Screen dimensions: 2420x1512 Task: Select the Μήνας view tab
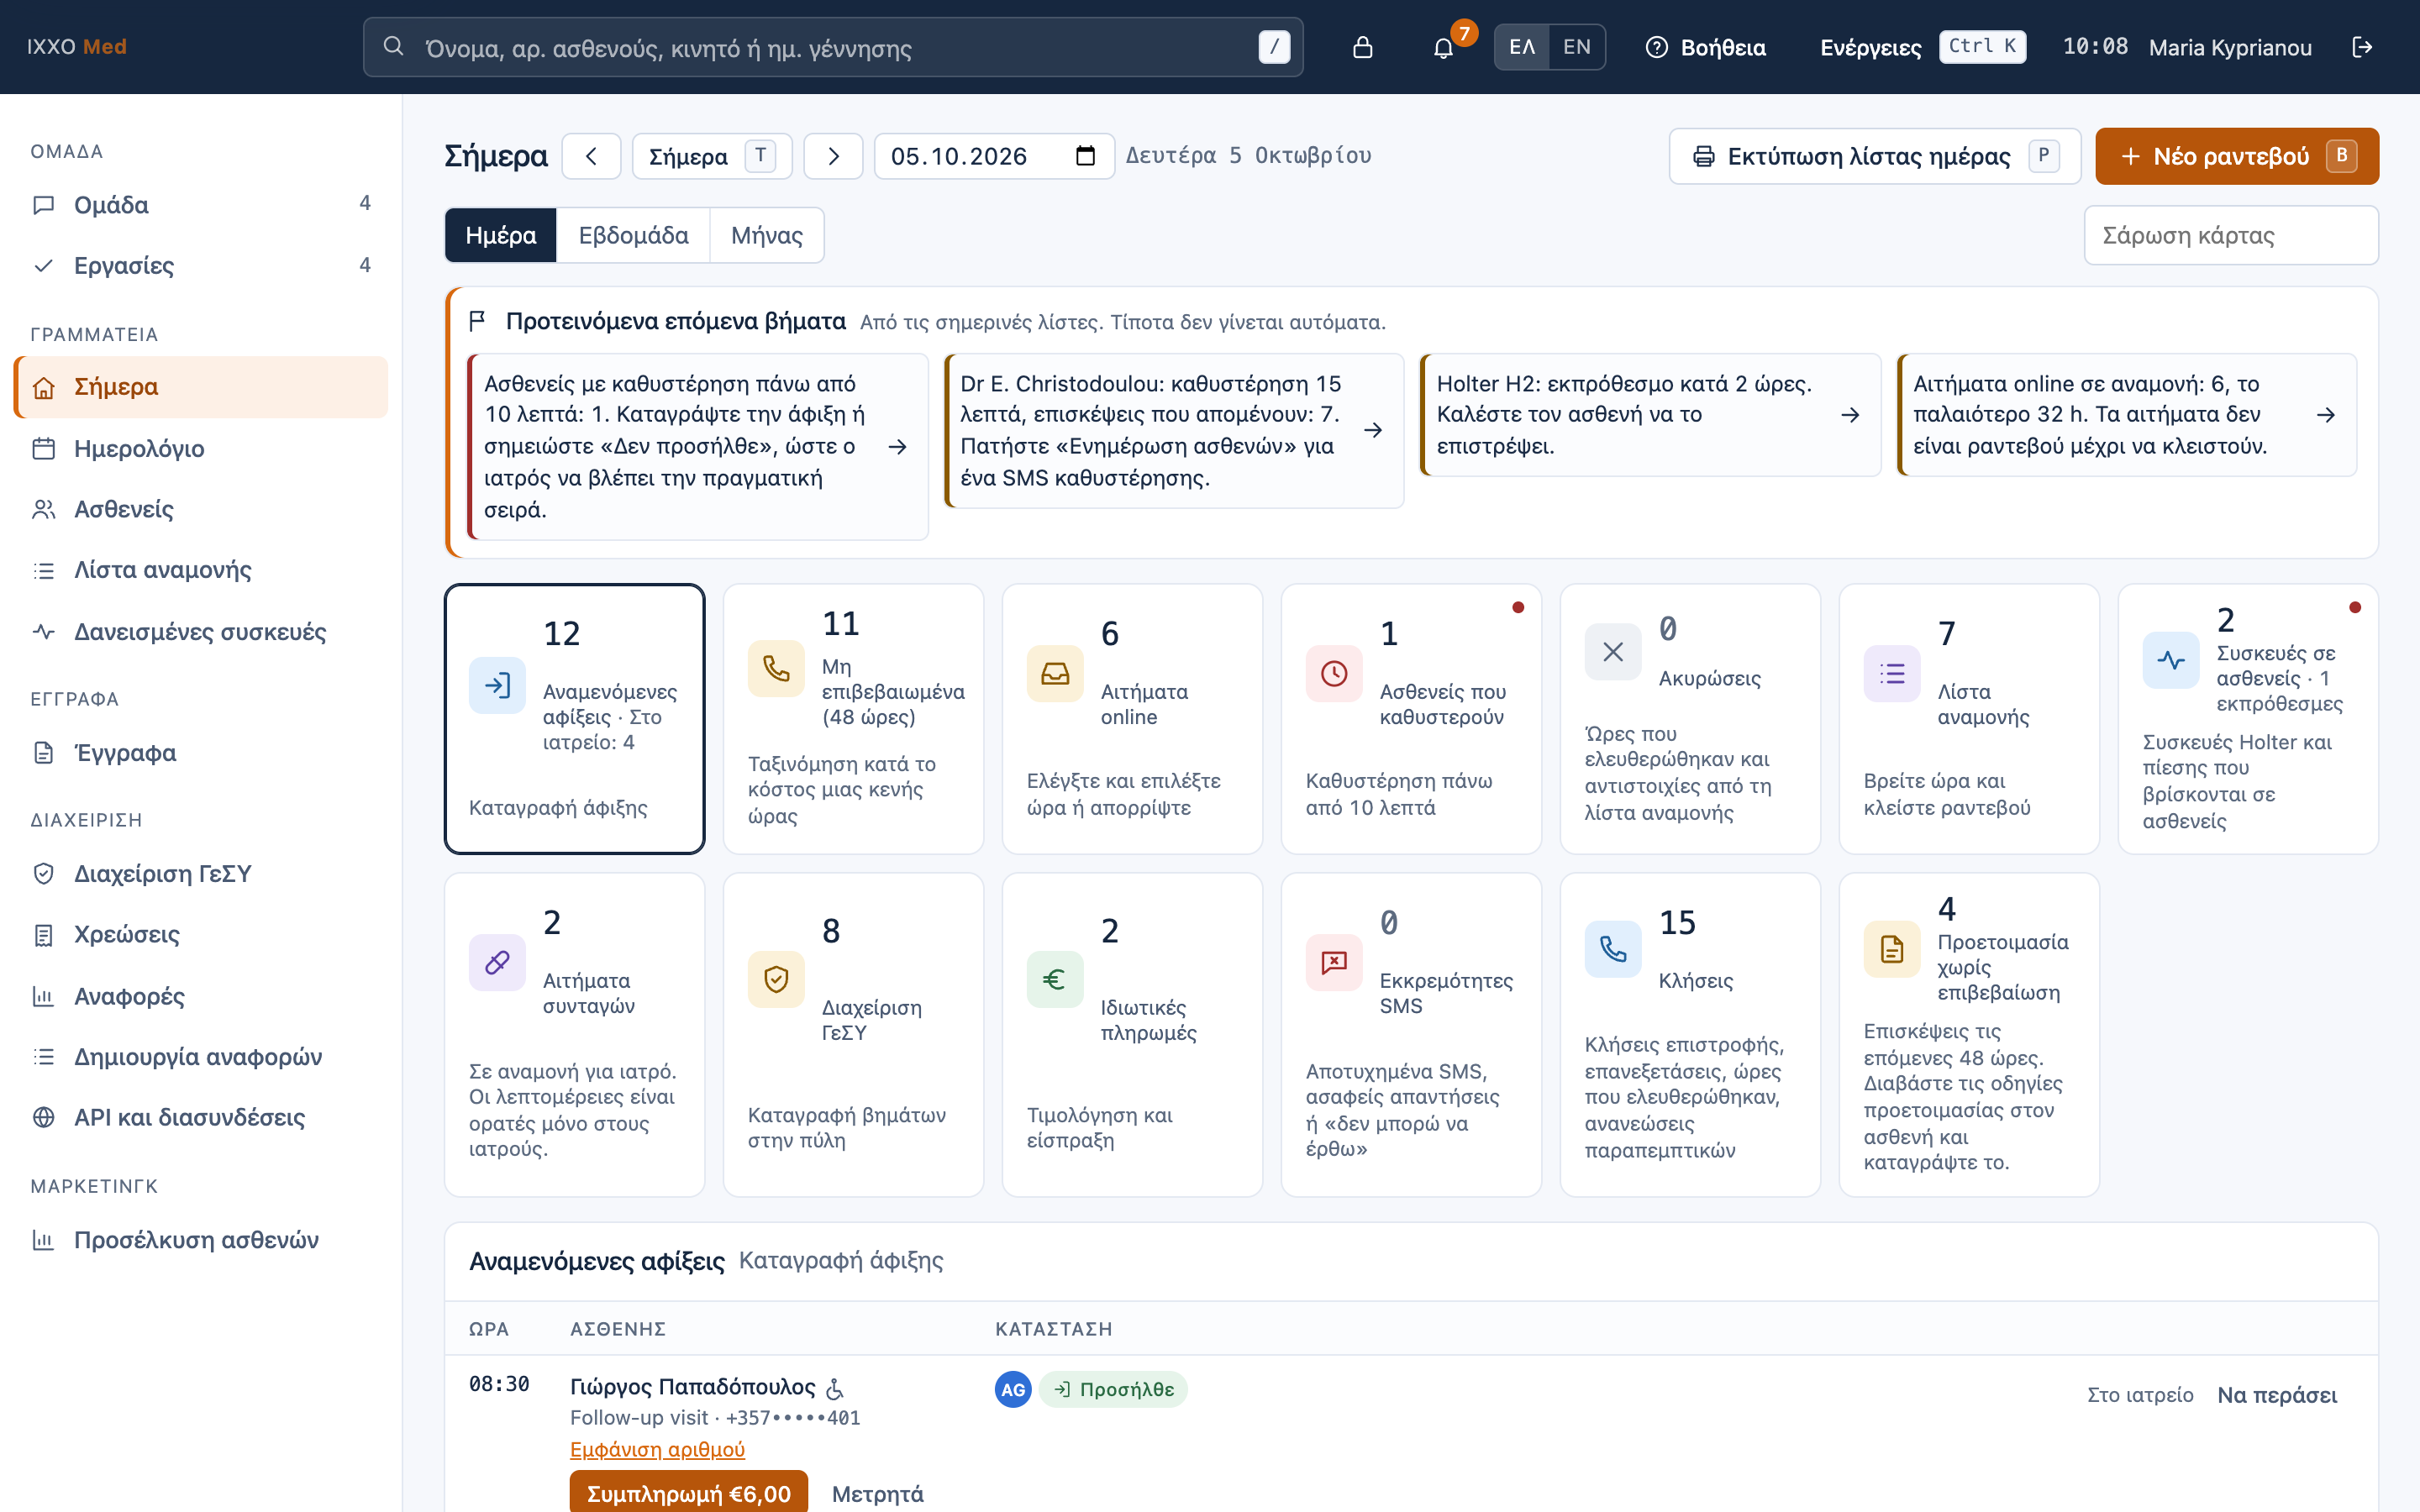pyautogui.click(x=766, y=235)
